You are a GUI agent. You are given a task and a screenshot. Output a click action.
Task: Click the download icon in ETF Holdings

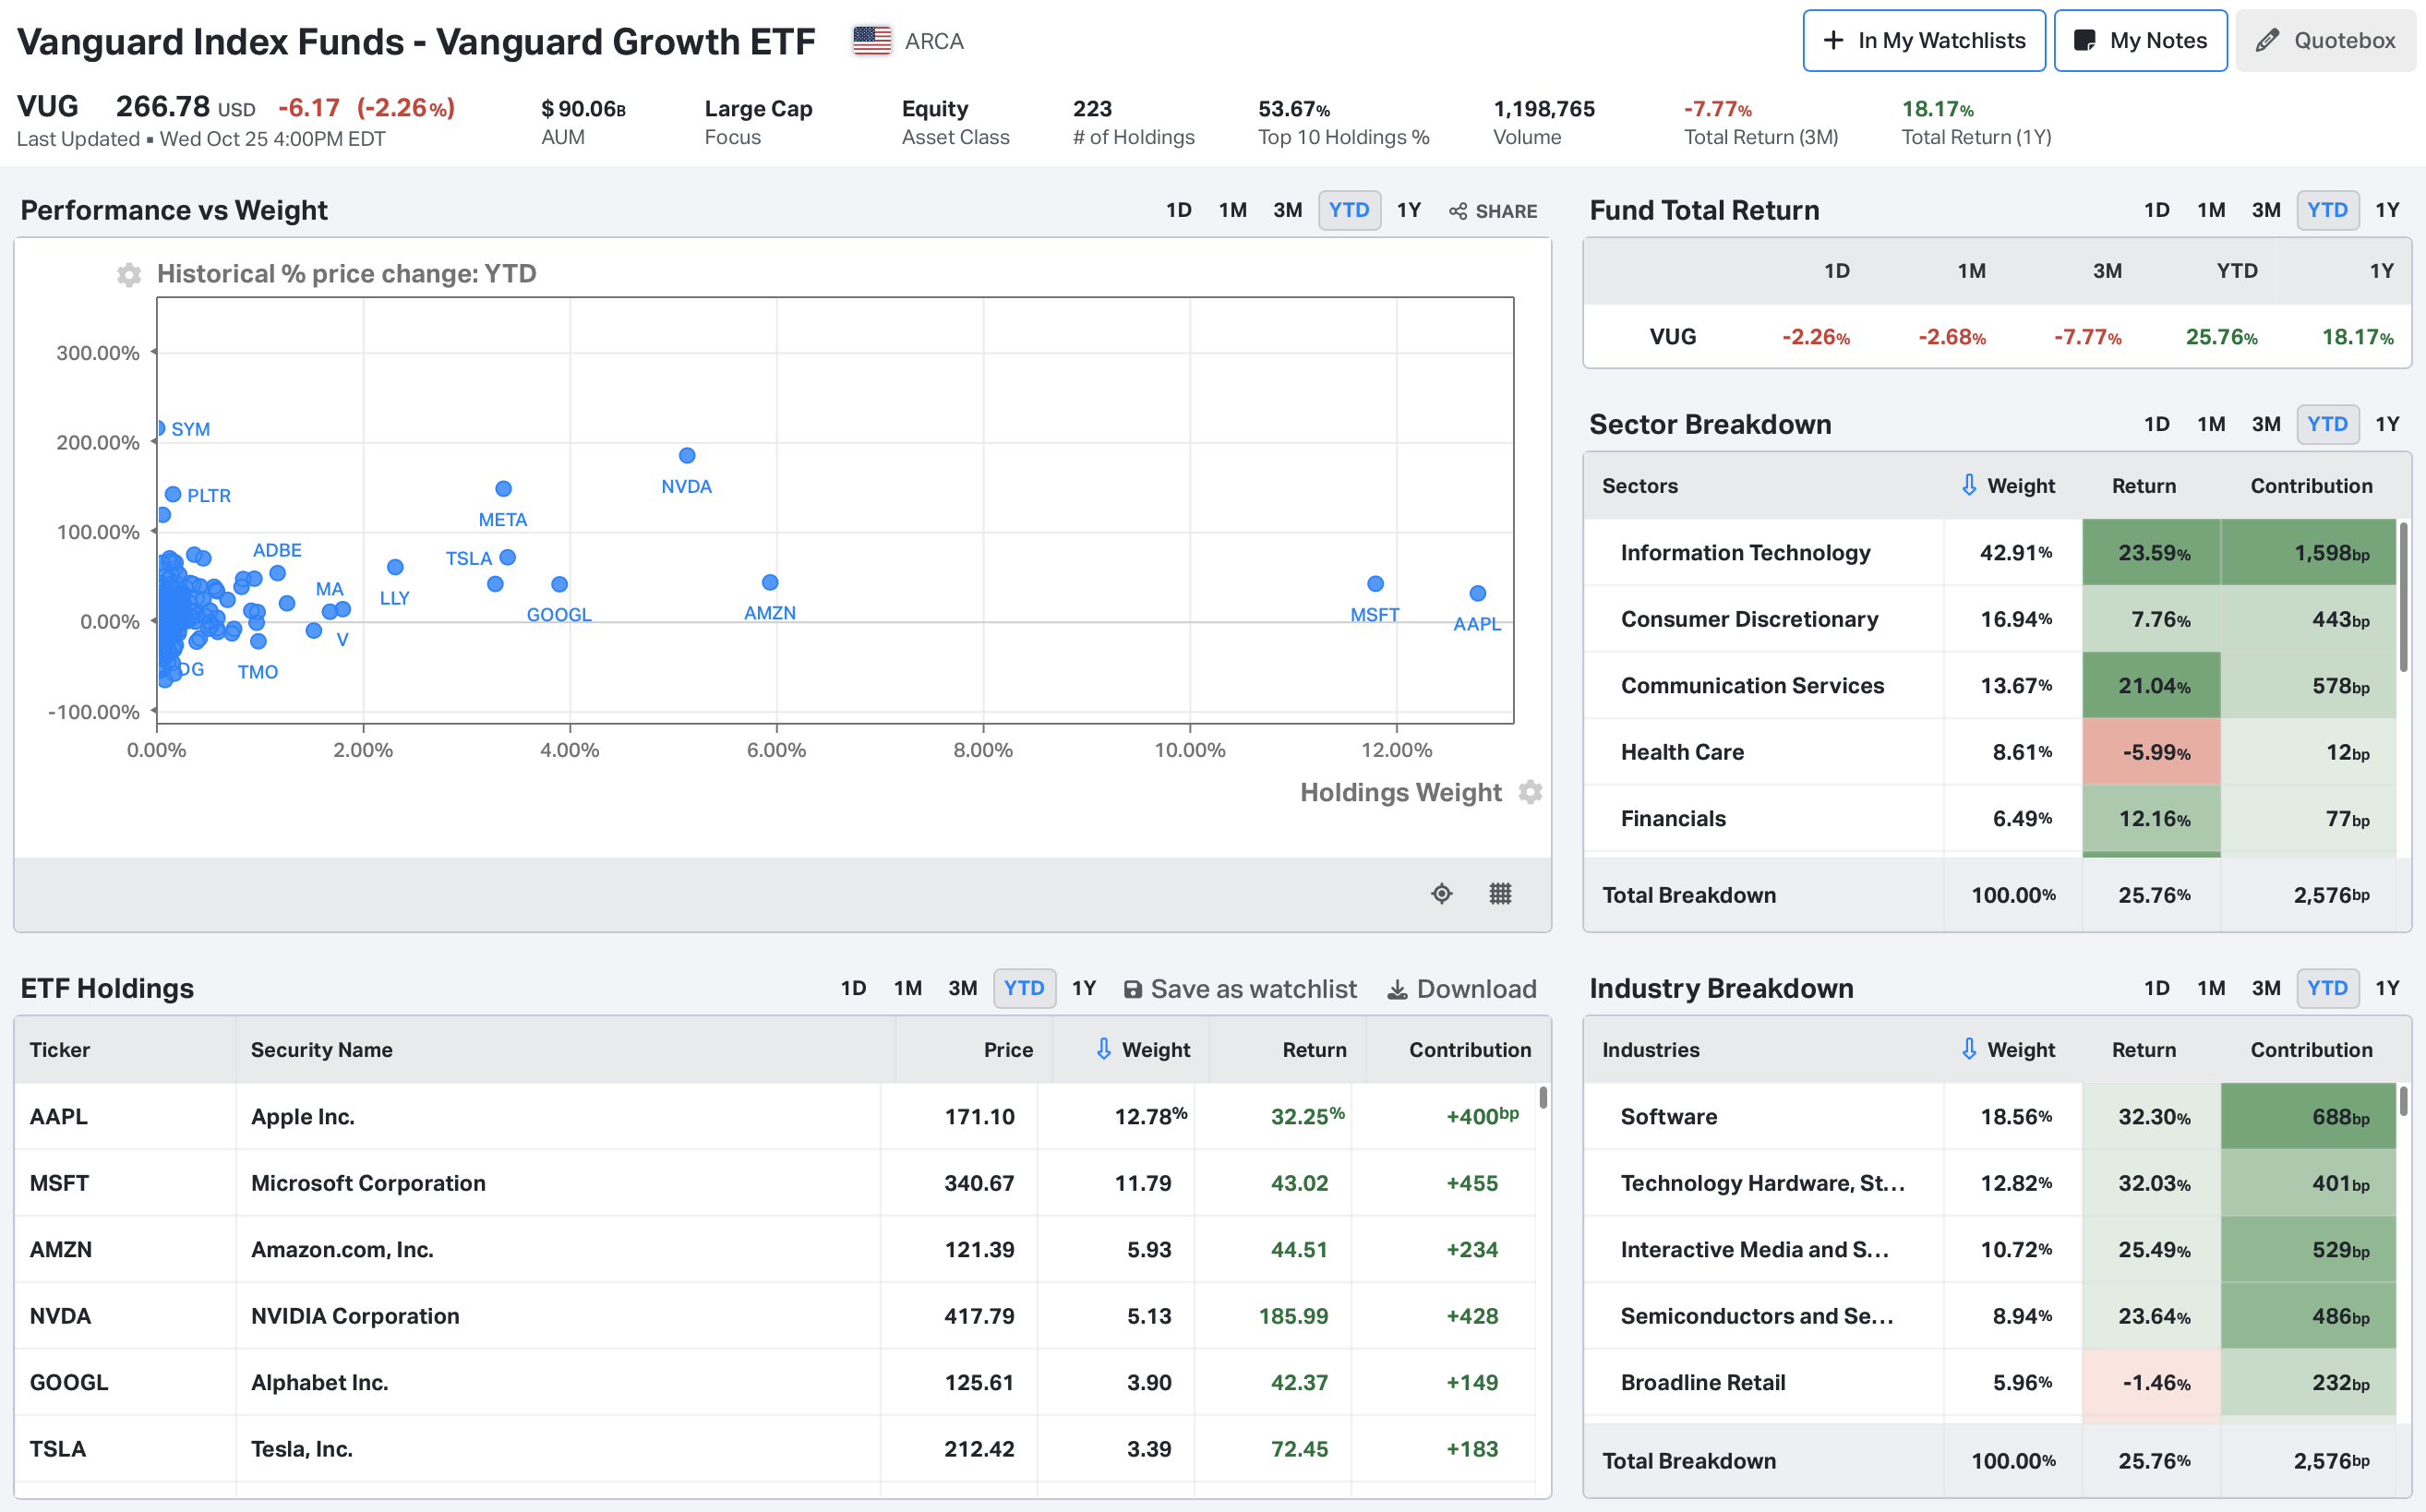click(x=1397, y=989)
